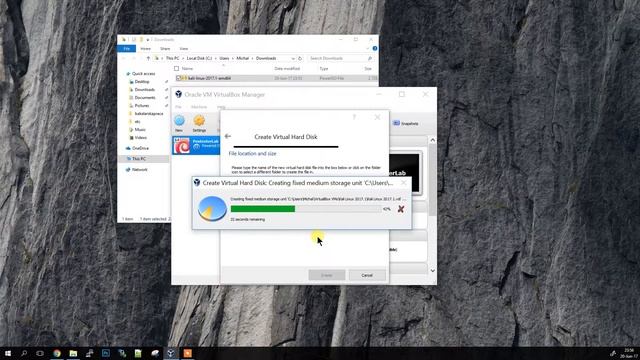Viewport: 640px width, 360px height.
Task: Click the Up arrow in File Explorer
Action: coord(148,58)
